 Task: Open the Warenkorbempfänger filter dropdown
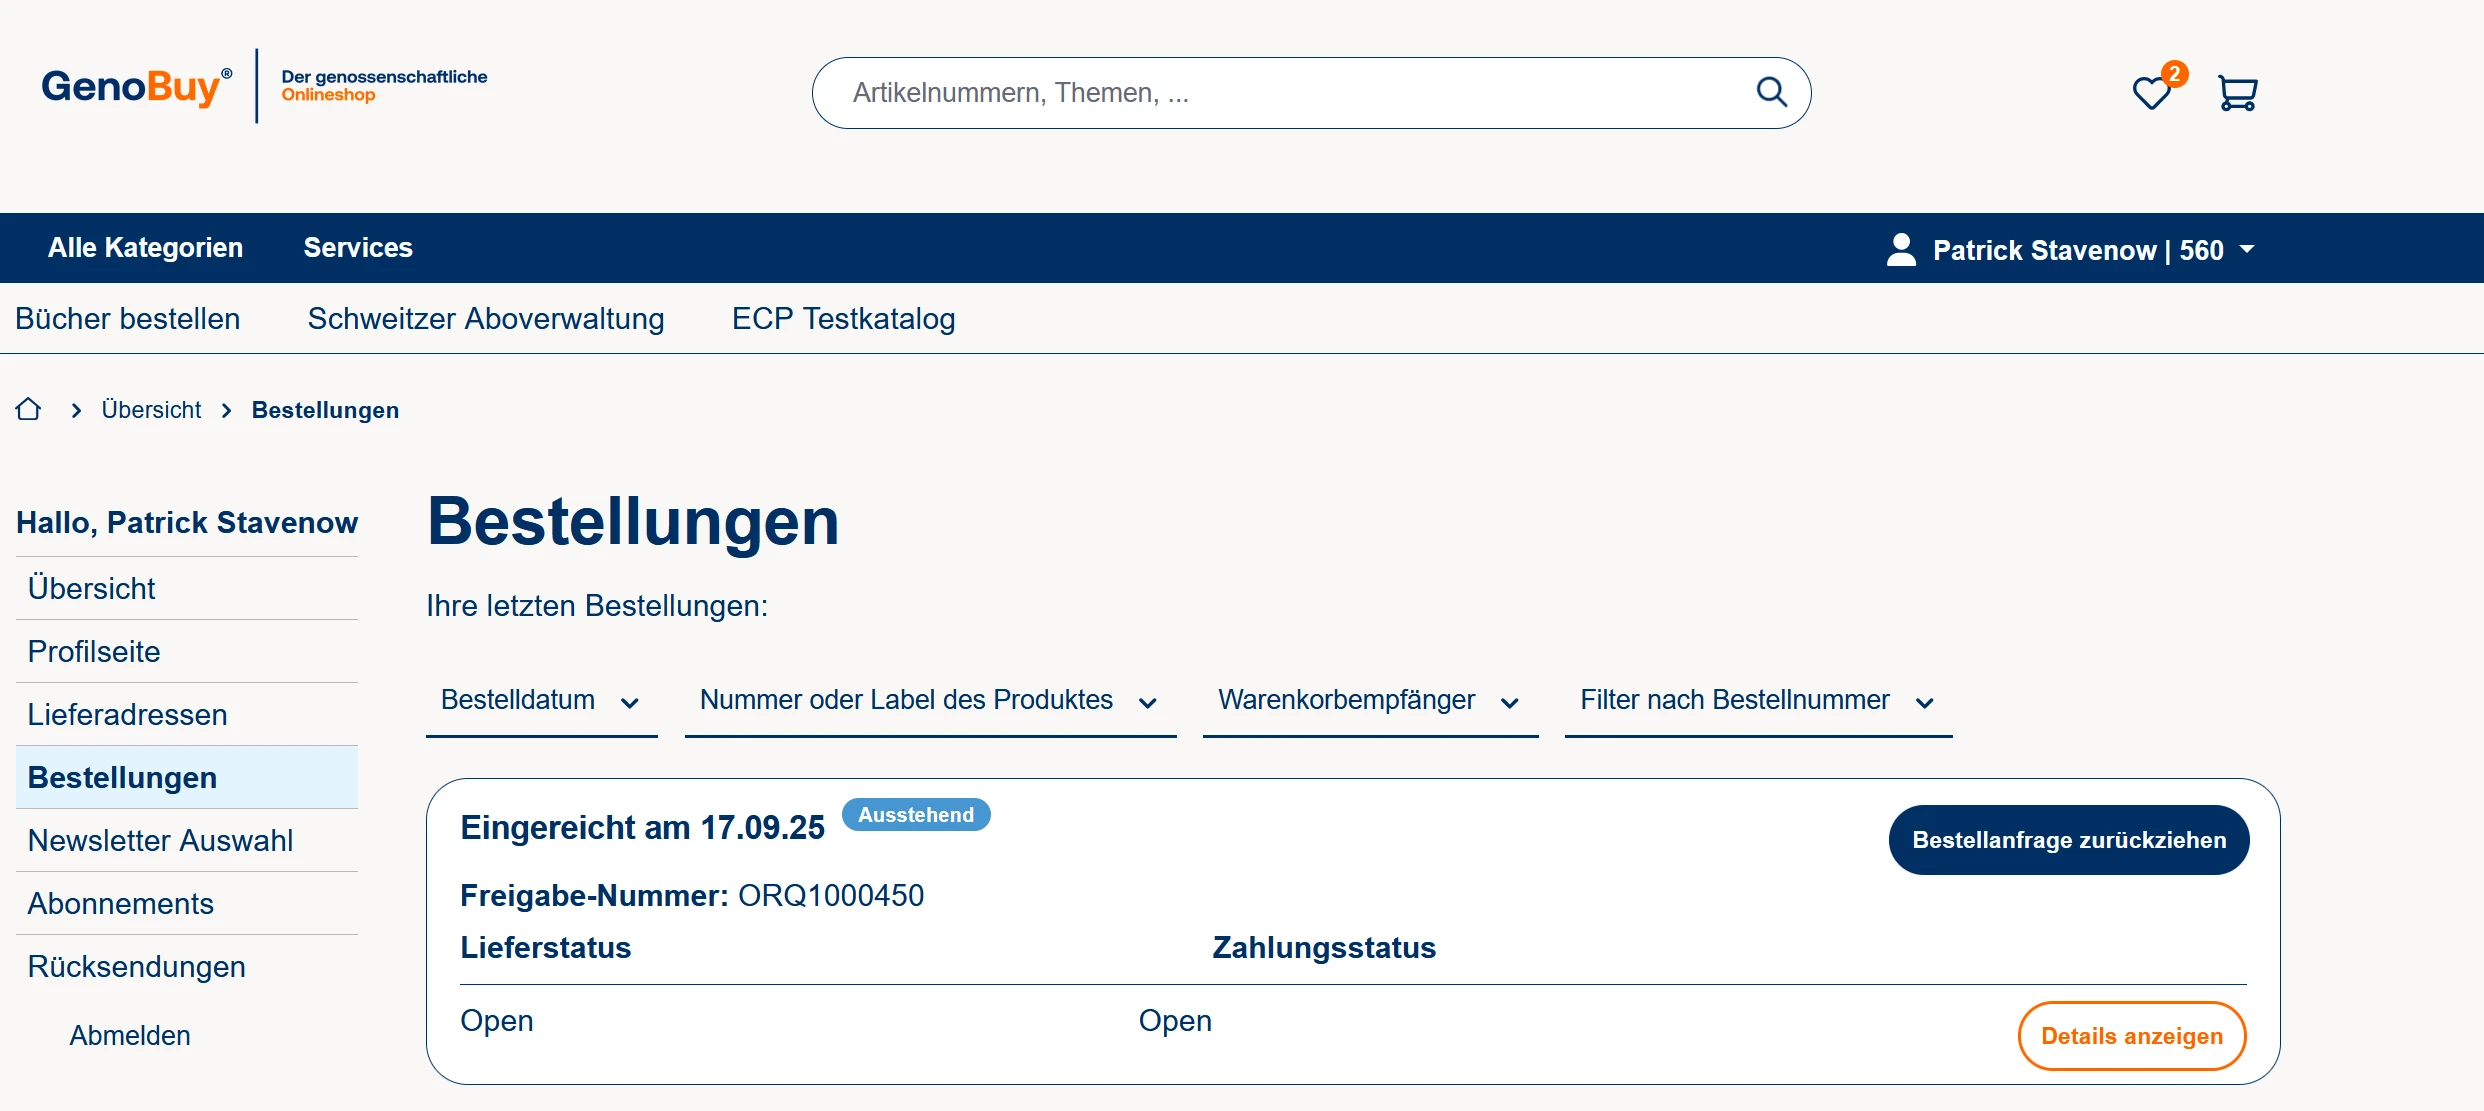1369,700
